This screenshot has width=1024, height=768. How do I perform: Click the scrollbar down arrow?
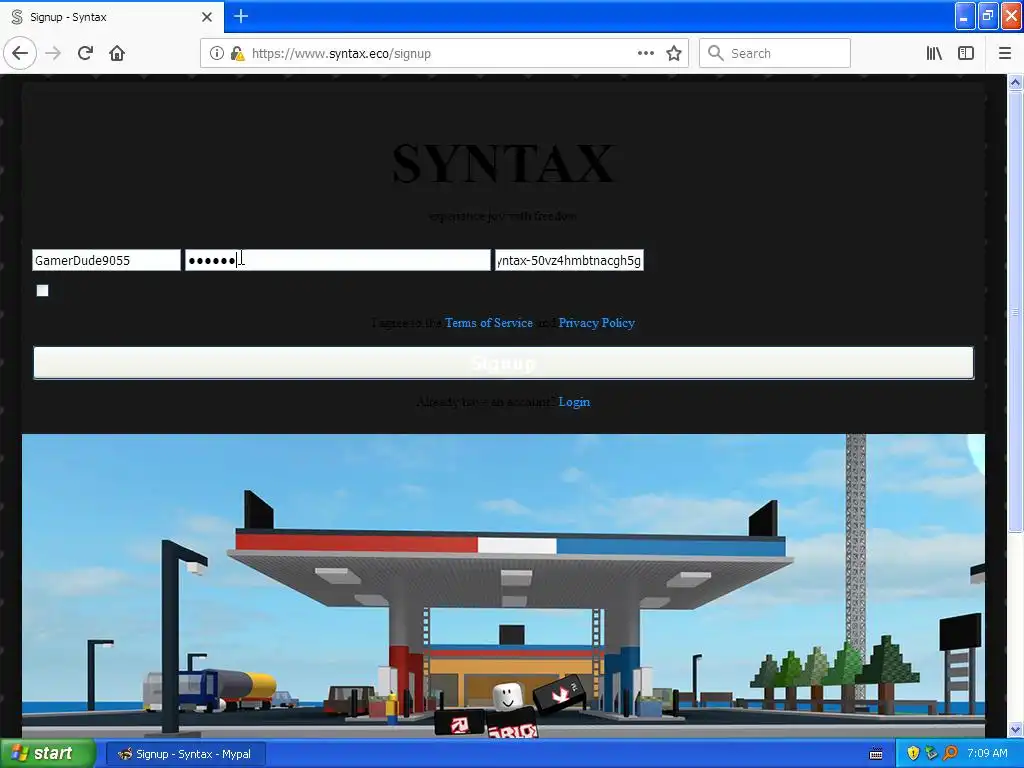point(1015,729)
